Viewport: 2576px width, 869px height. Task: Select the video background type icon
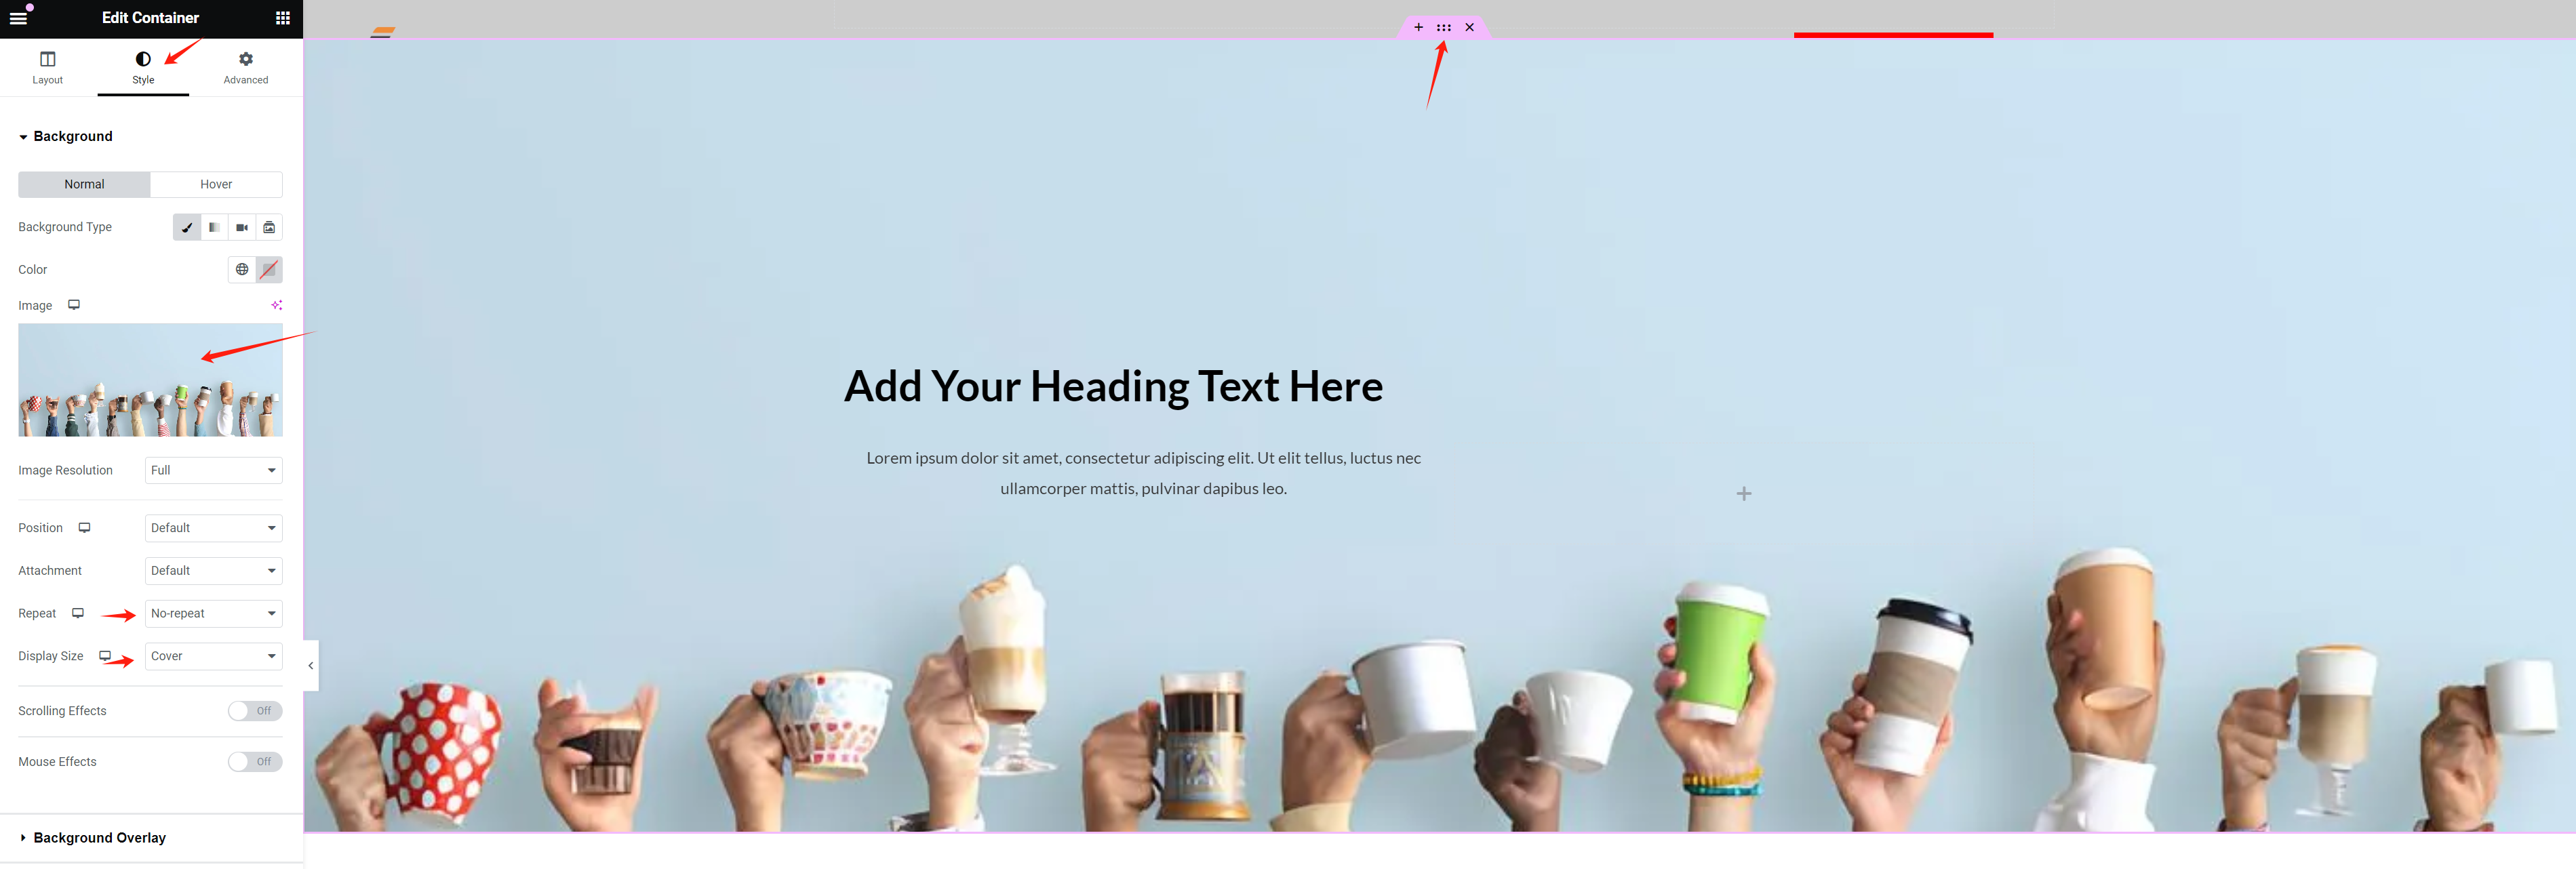[241, 226]
